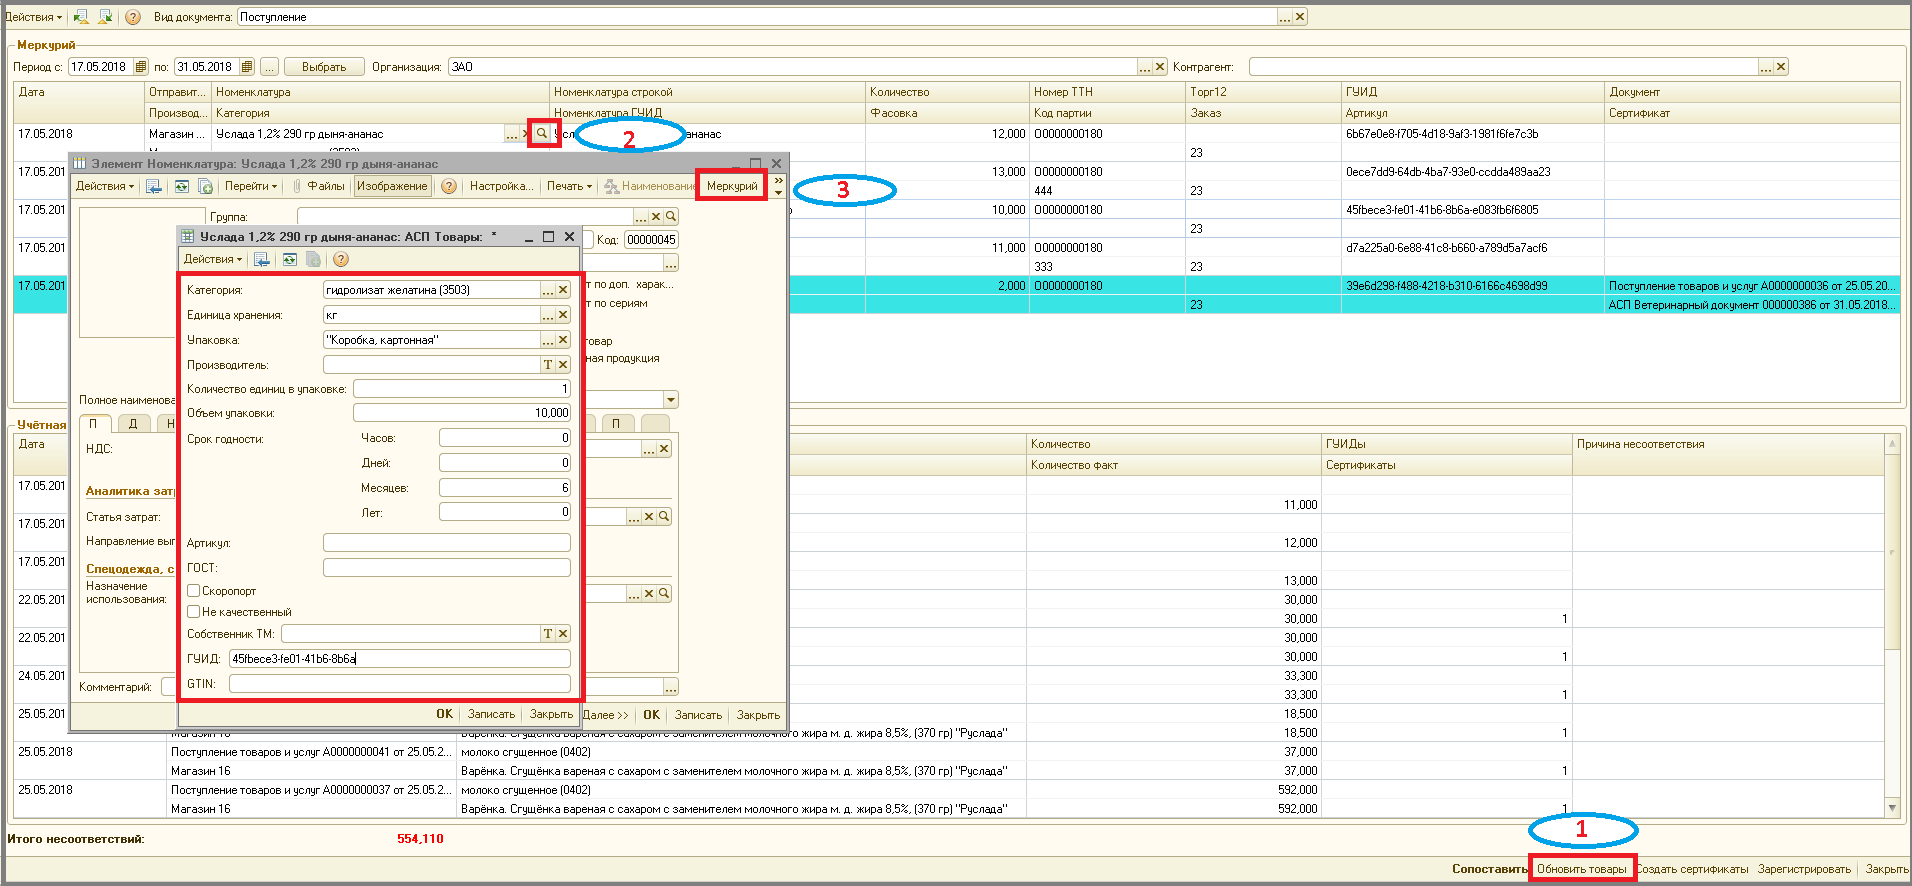Open Файлы with the paperclip button

(x=318, y=186)
